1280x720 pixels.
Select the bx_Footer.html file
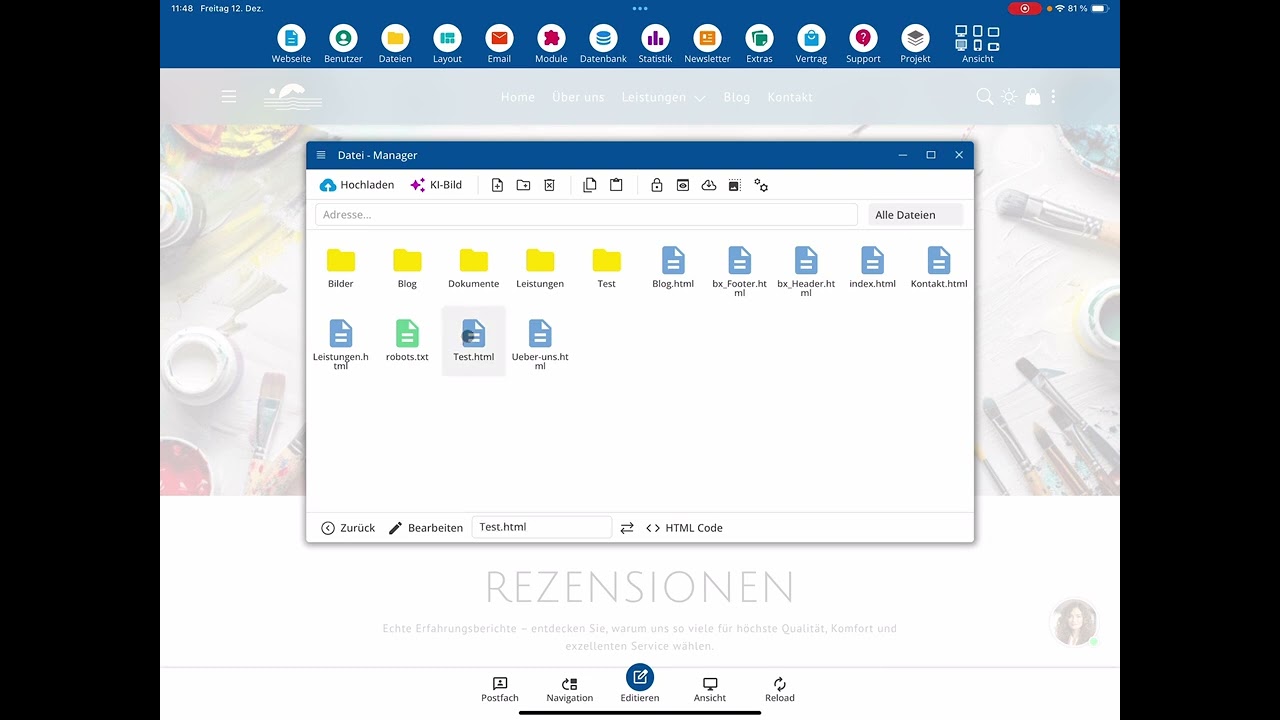coord(740,271)
